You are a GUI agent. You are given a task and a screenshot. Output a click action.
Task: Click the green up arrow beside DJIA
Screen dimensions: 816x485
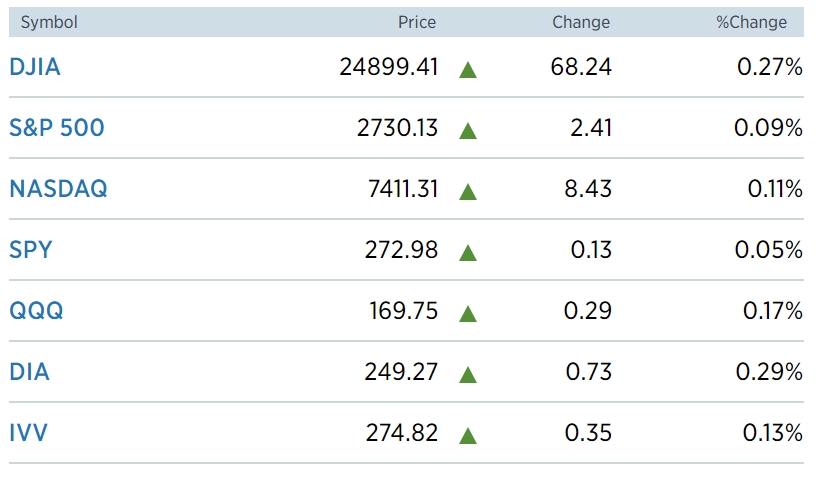click(468, 70)
